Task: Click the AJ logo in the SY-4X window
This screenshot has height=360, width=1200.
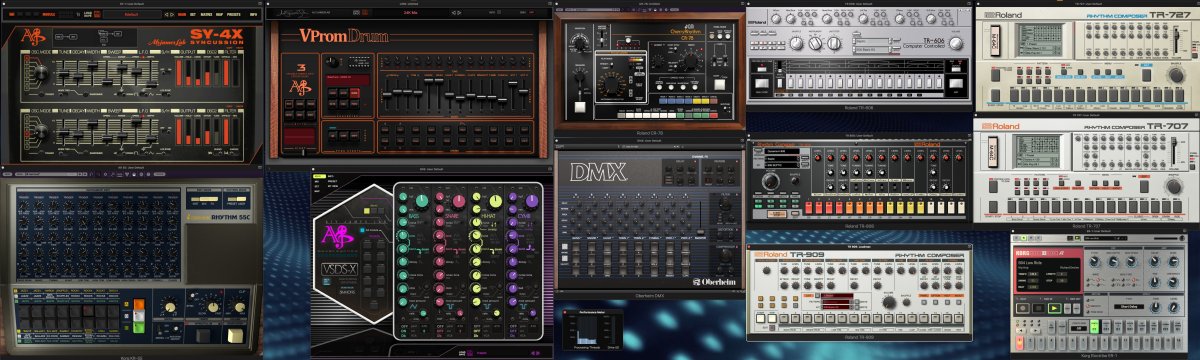Action: click(x=33, y=35)
